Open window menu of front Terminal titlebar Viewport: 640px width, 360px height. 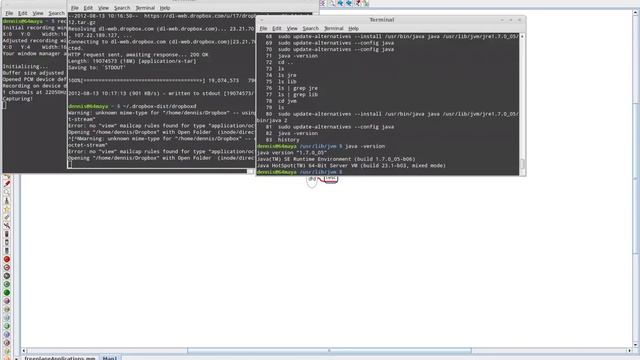pyautogui.click(x=262, y=20)
